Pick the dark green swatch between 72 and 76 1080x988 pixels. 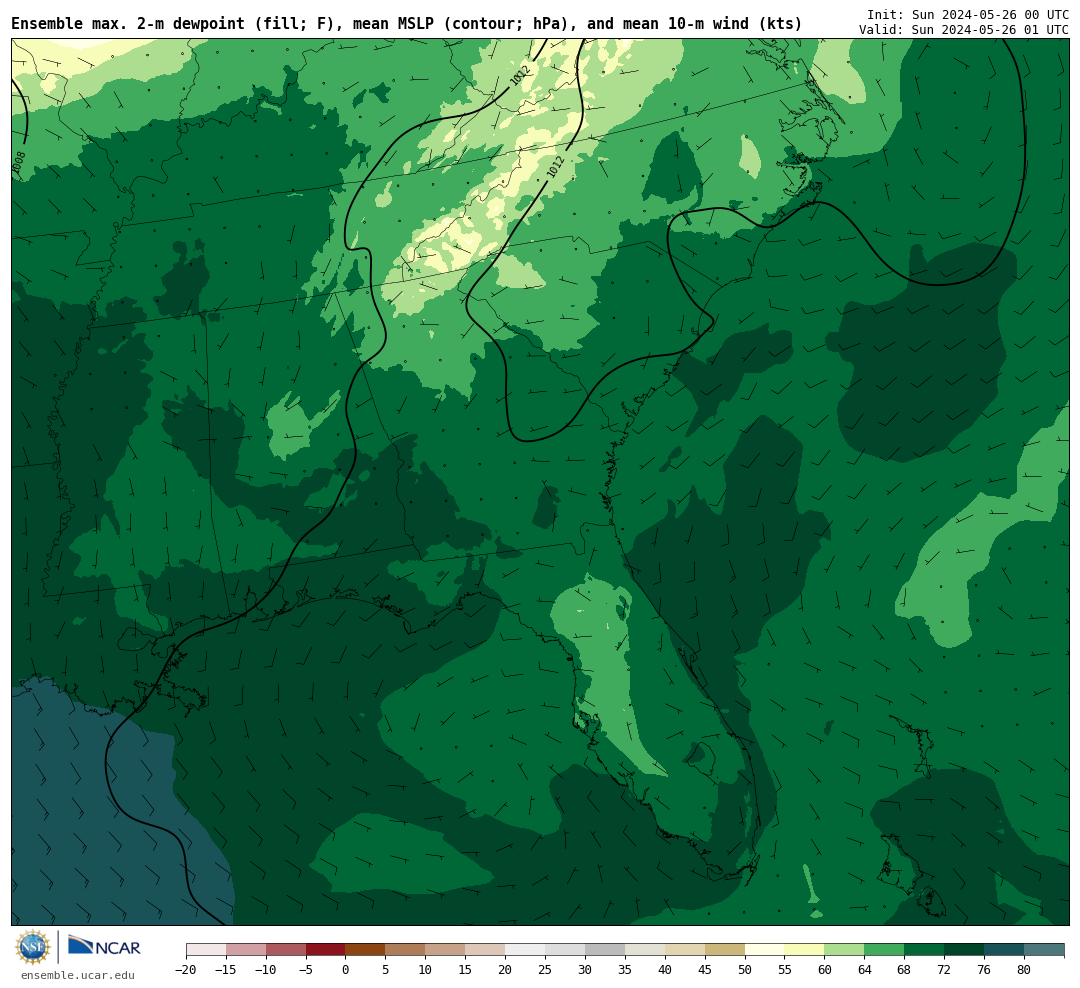(x=965, y=950)
